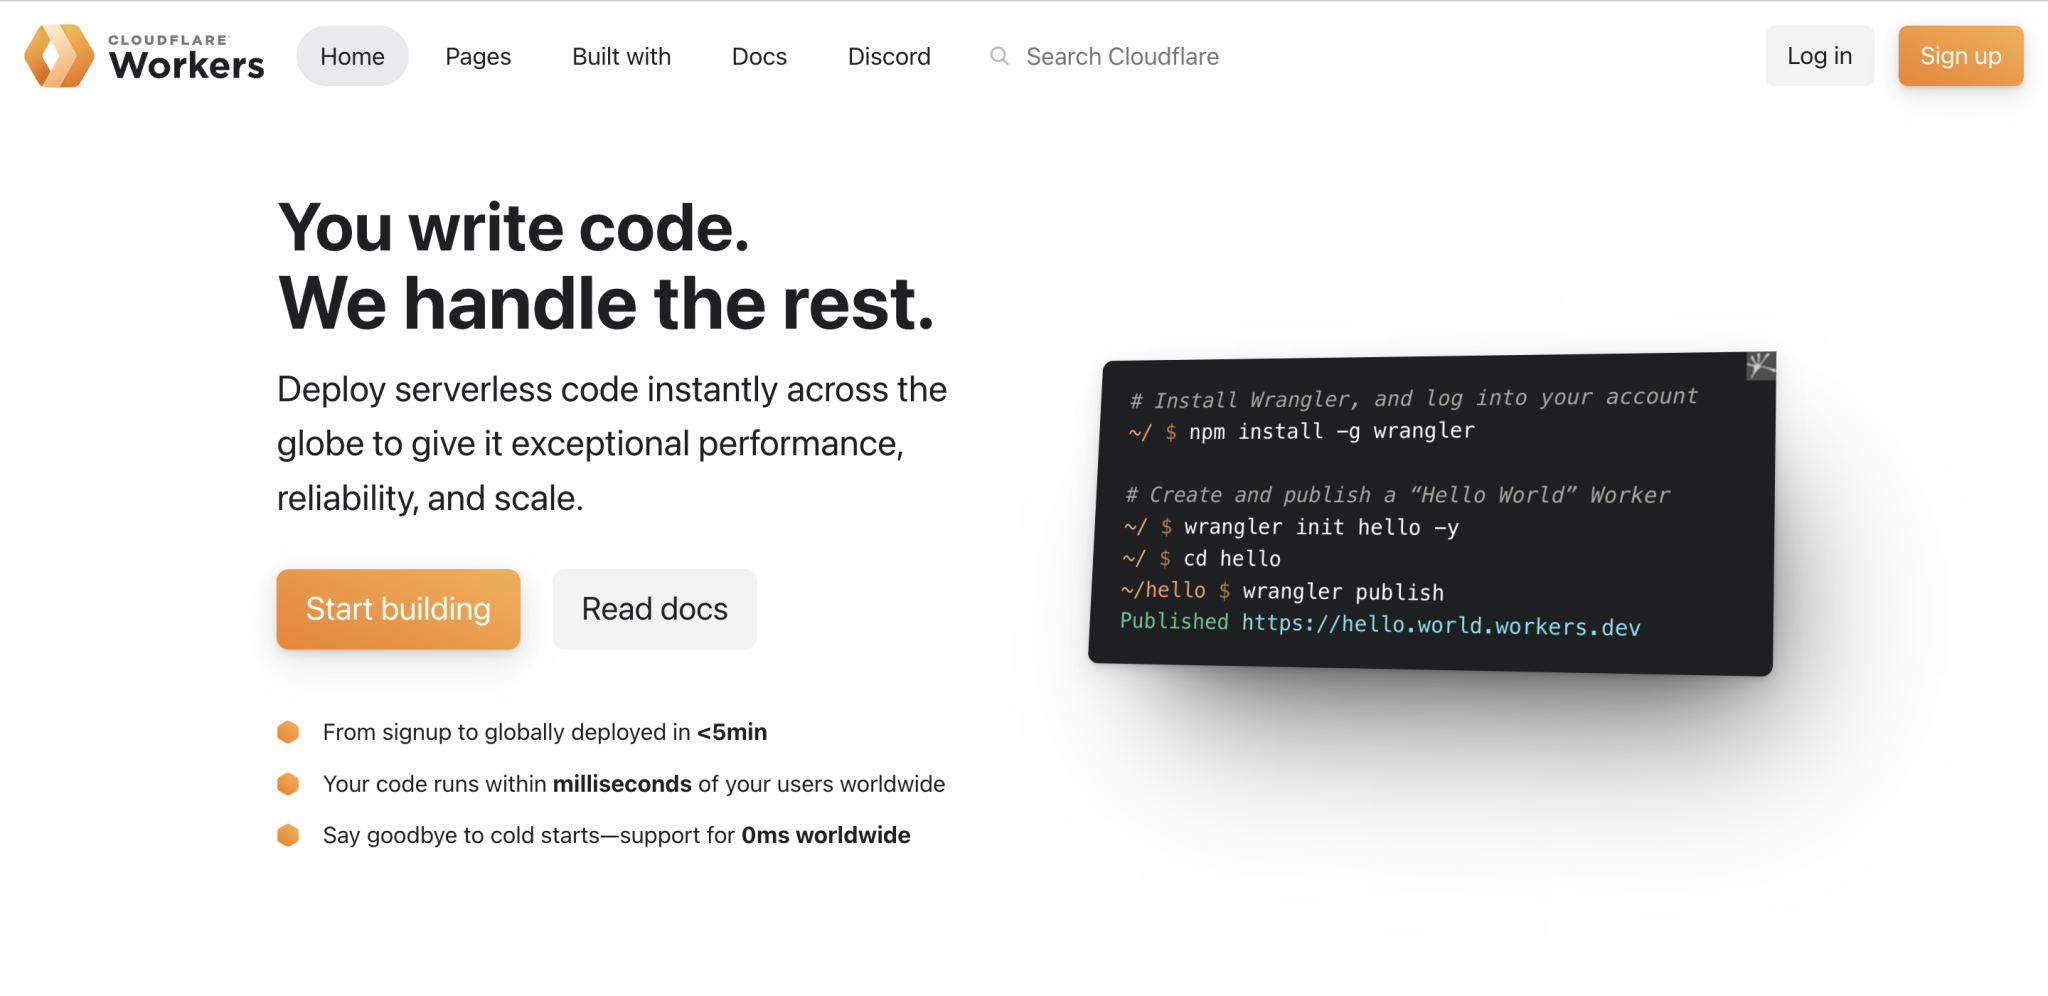The image size is (2048, 996).
Task: Open the Discord link
Action: [888, 56]
